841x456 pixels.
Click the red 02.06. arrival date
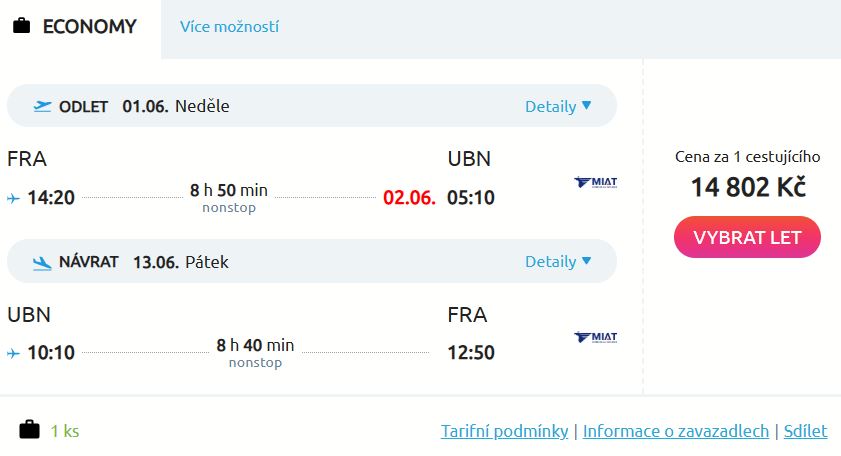(409, 198)
